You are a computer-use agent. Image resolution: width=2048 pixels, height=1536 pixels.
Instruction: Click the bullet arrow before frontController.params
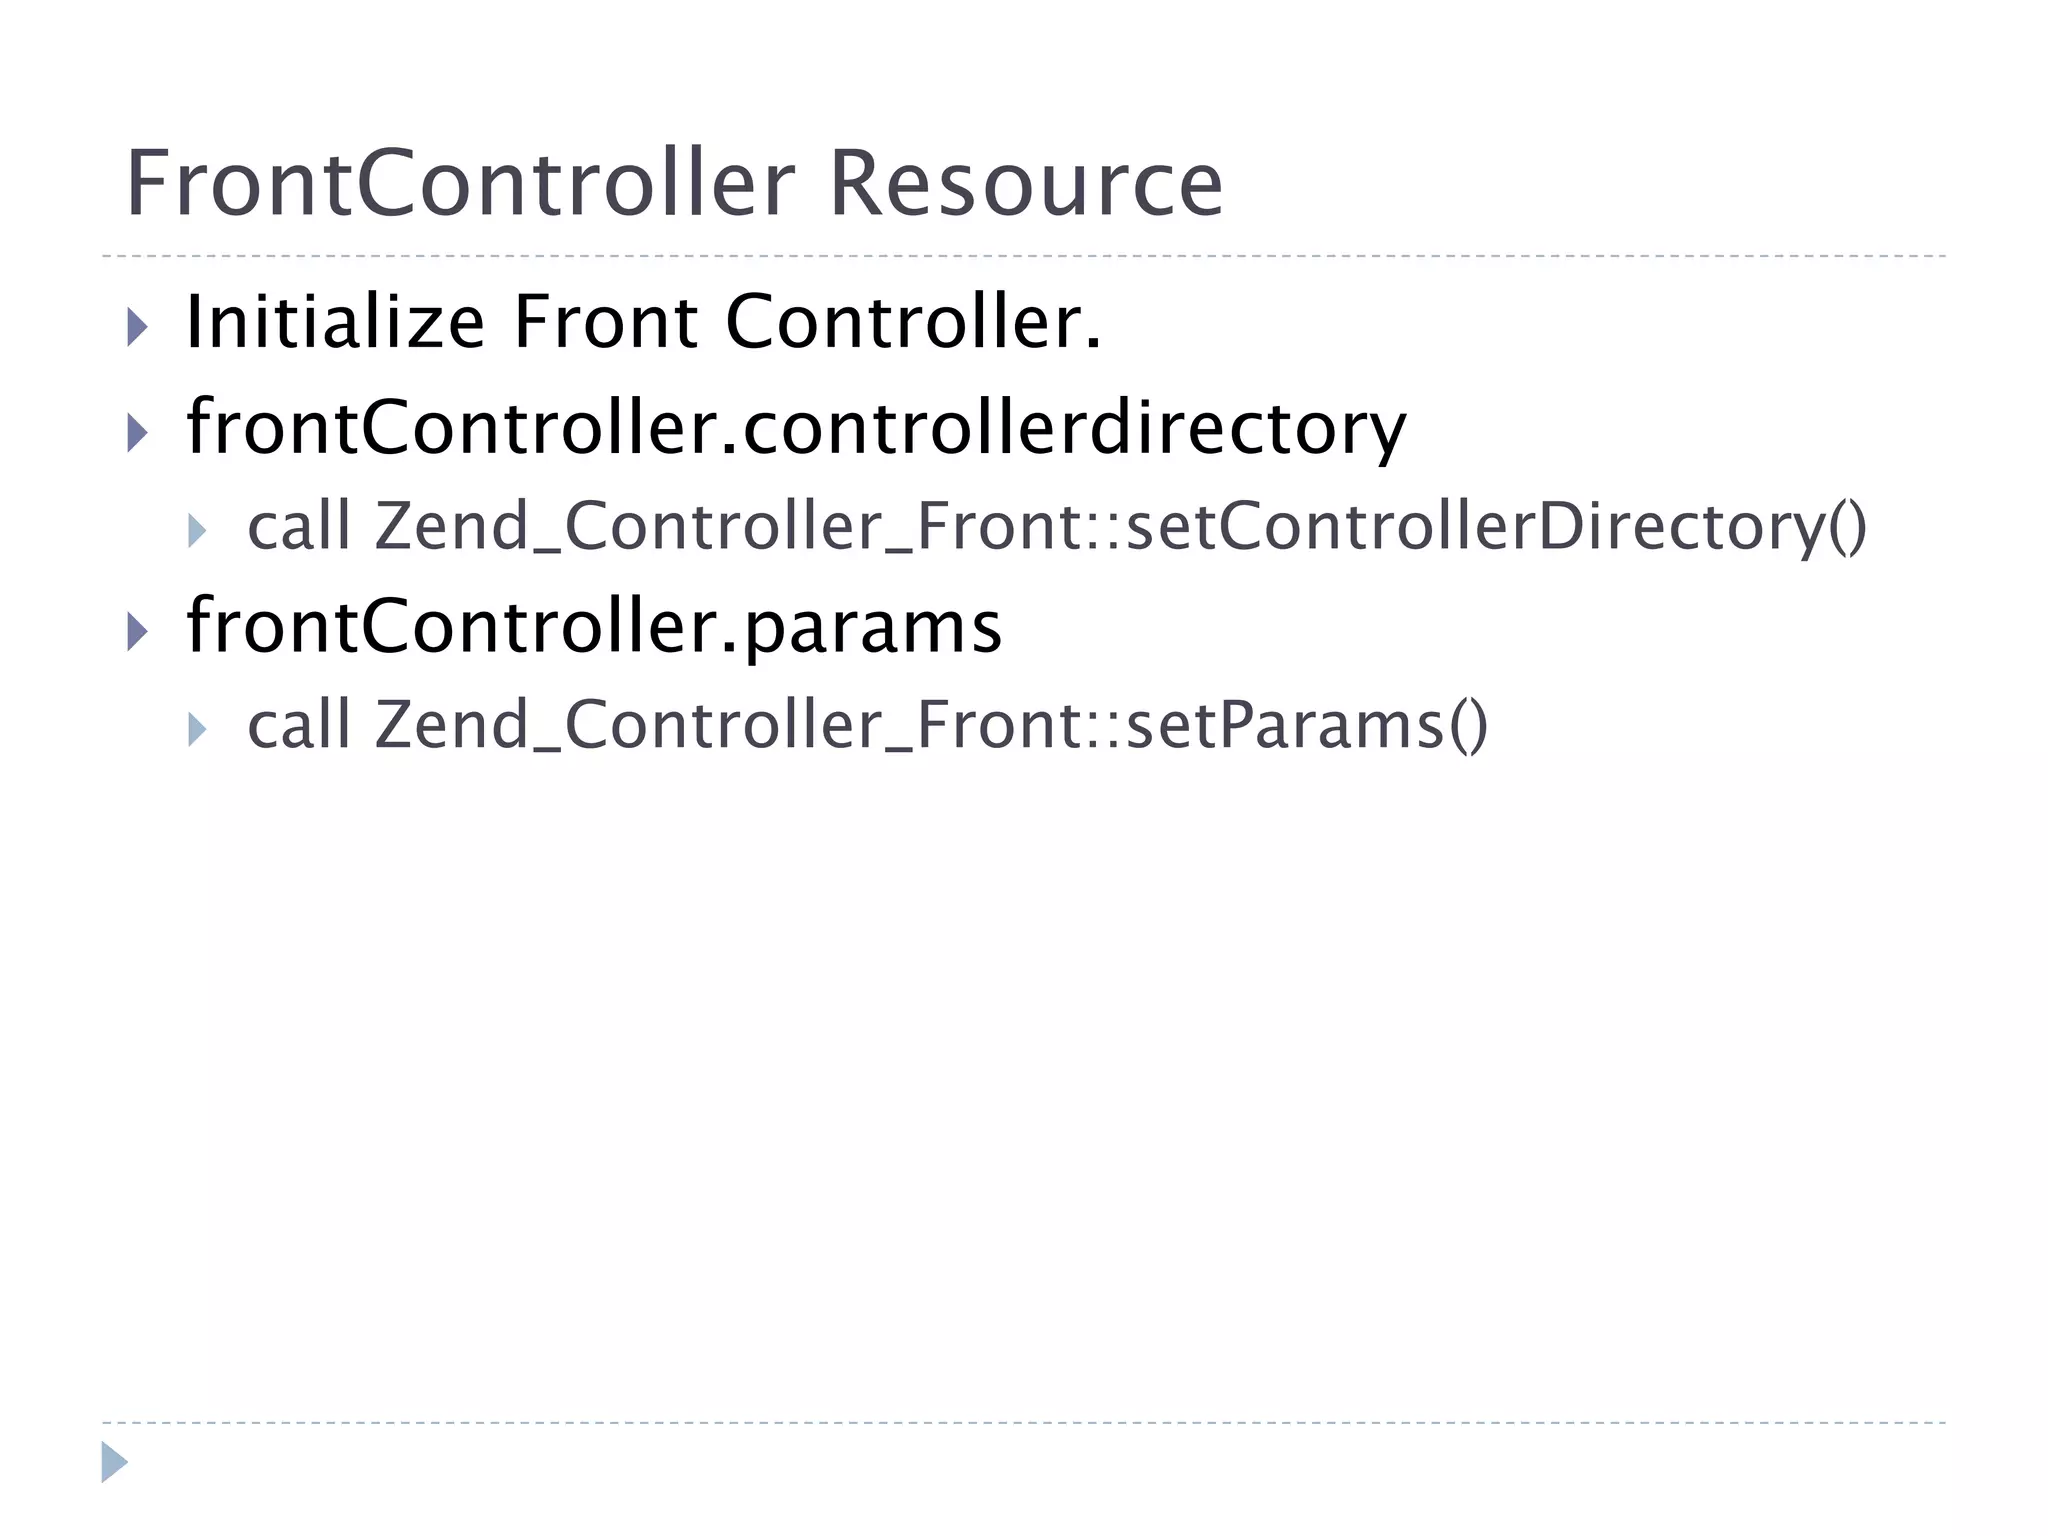[138, 632]
